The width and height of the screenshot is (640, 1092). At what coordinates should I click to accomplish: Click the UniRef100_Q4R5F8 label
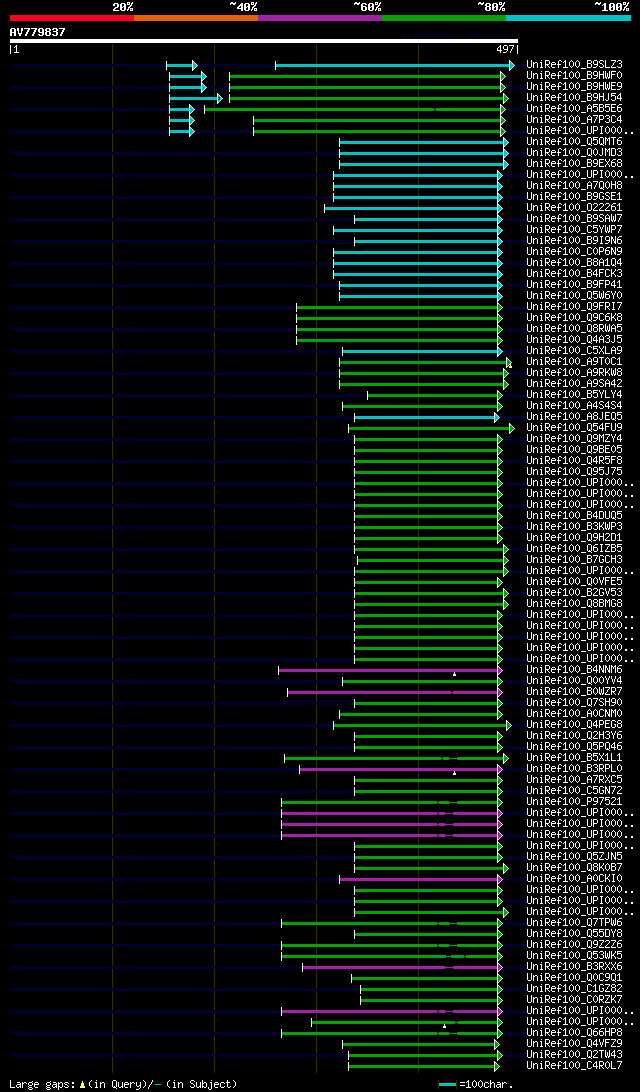tap(574, 460)
